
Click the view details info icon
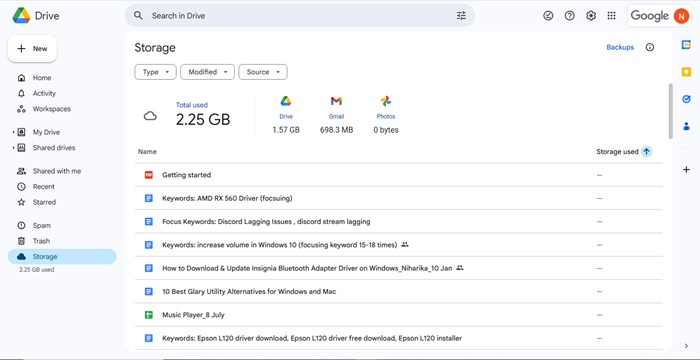tap(650, 47)
